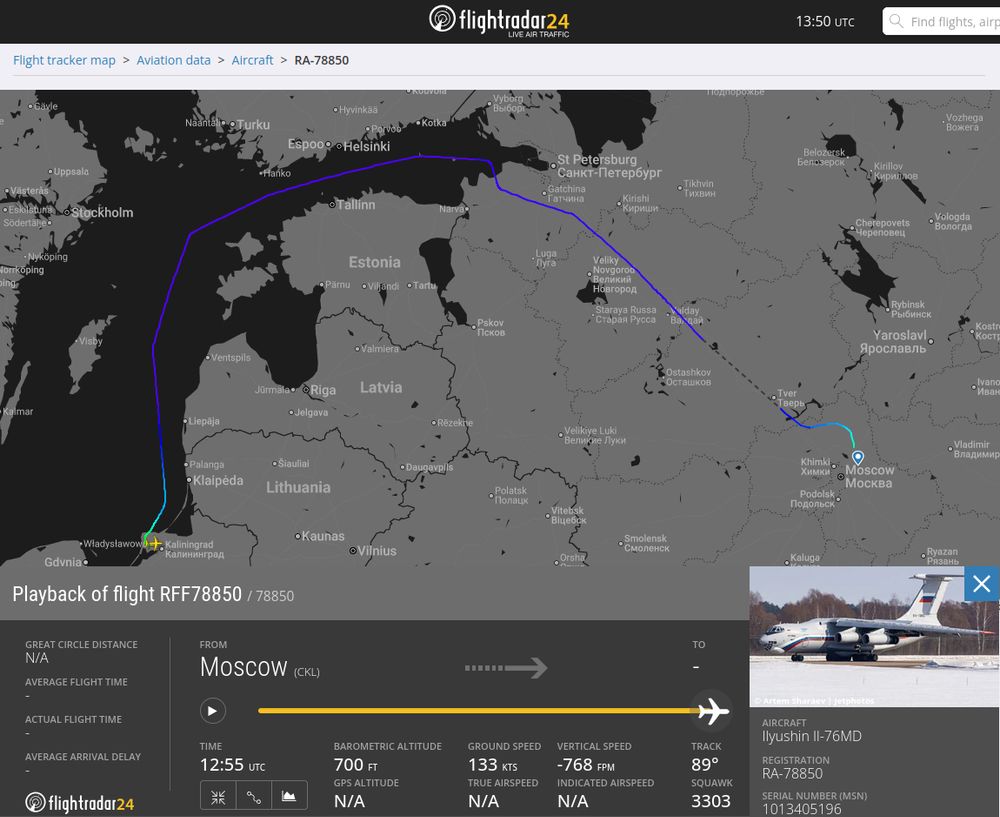This screenshot has width=1000, height=817.
Task: Click the 89° track value
Action: [705, 764]
